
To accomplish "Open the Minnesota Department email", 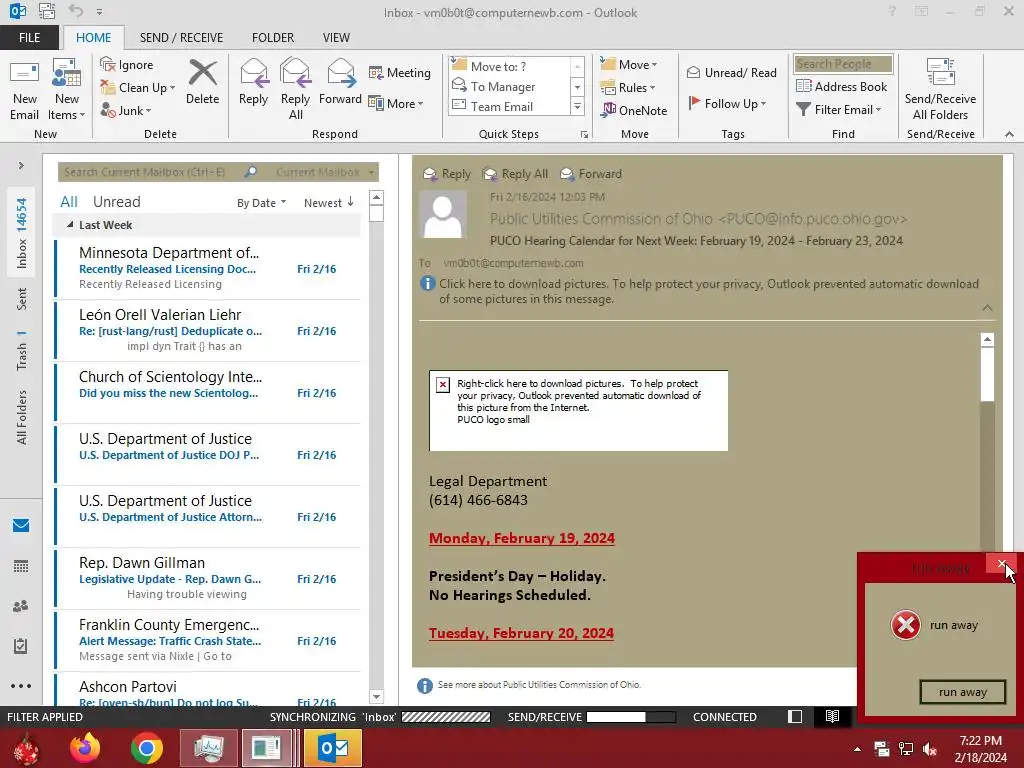I will tap(208, 268).
